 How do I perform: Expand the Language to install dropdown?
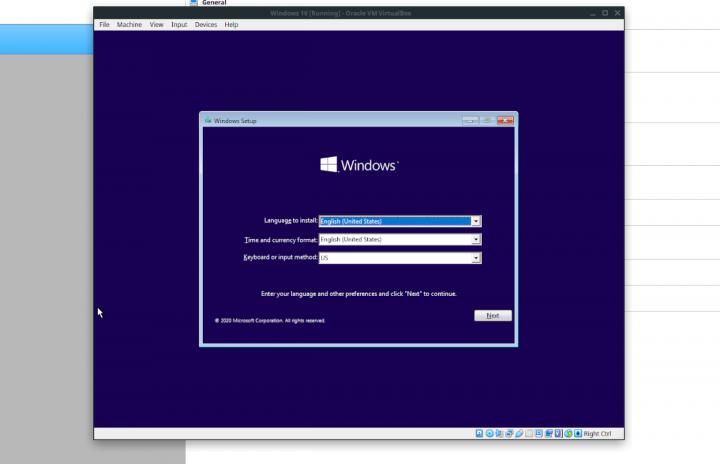476,221
